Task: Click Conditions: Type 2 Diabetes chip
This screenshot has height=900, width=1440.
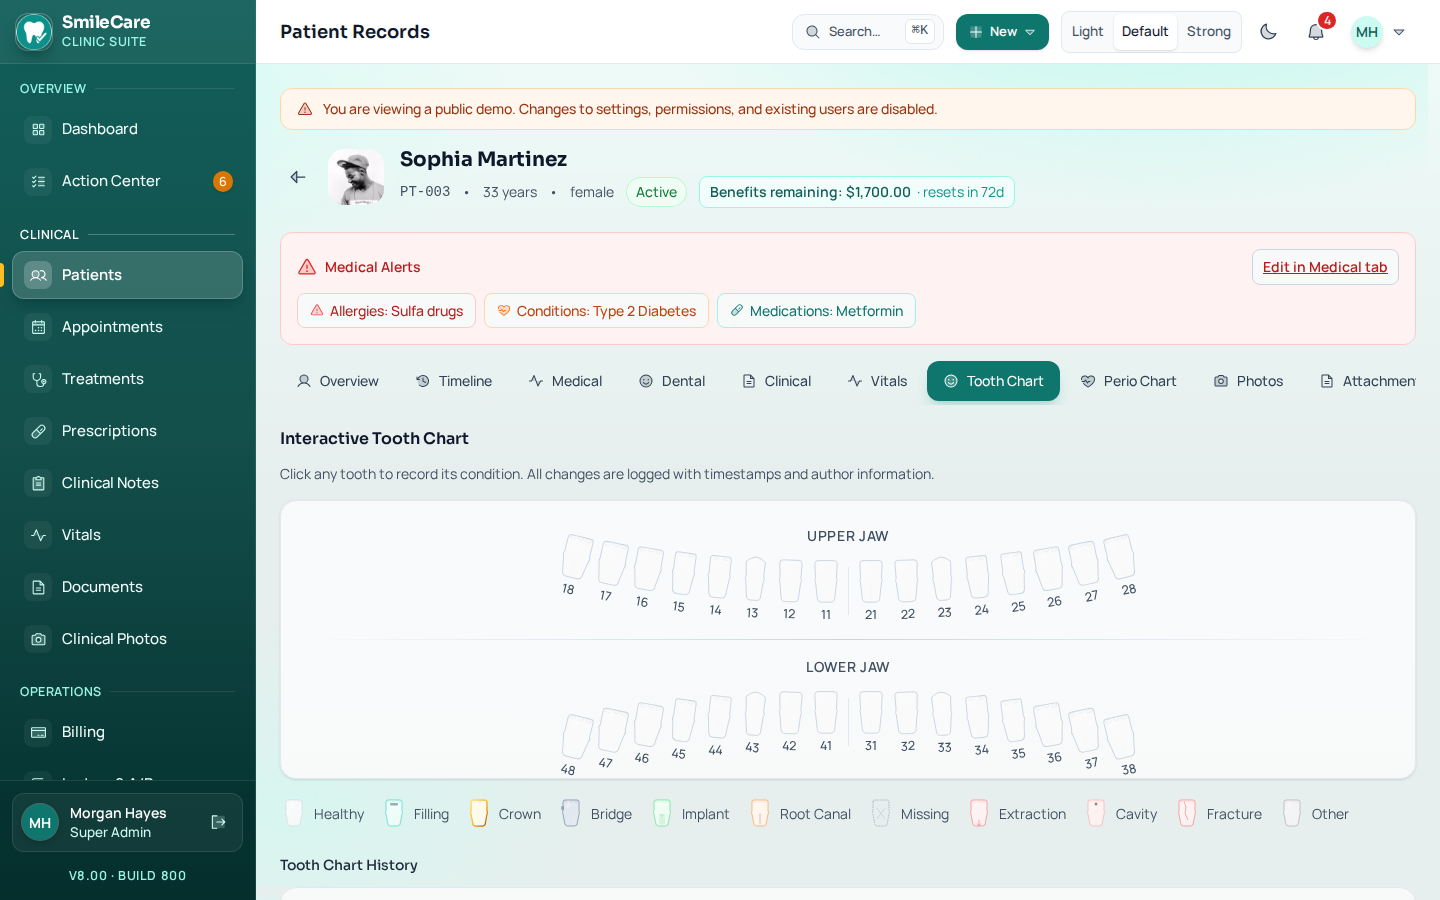Action: pos(596,311)
